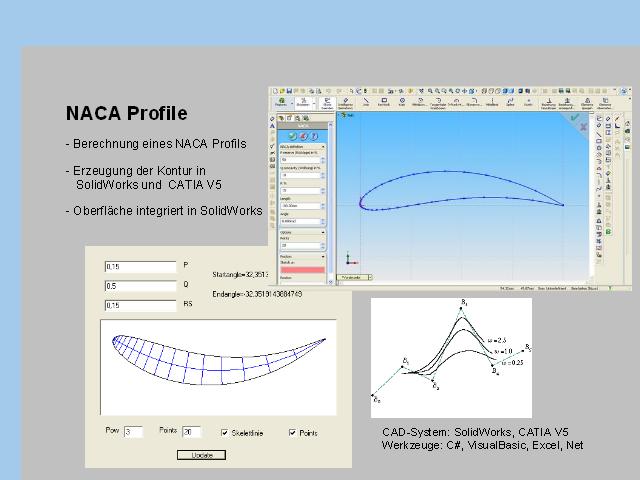Select the rectangle tool in right toolbar
This screenshot has width=640, height=480.
(599, 141)
